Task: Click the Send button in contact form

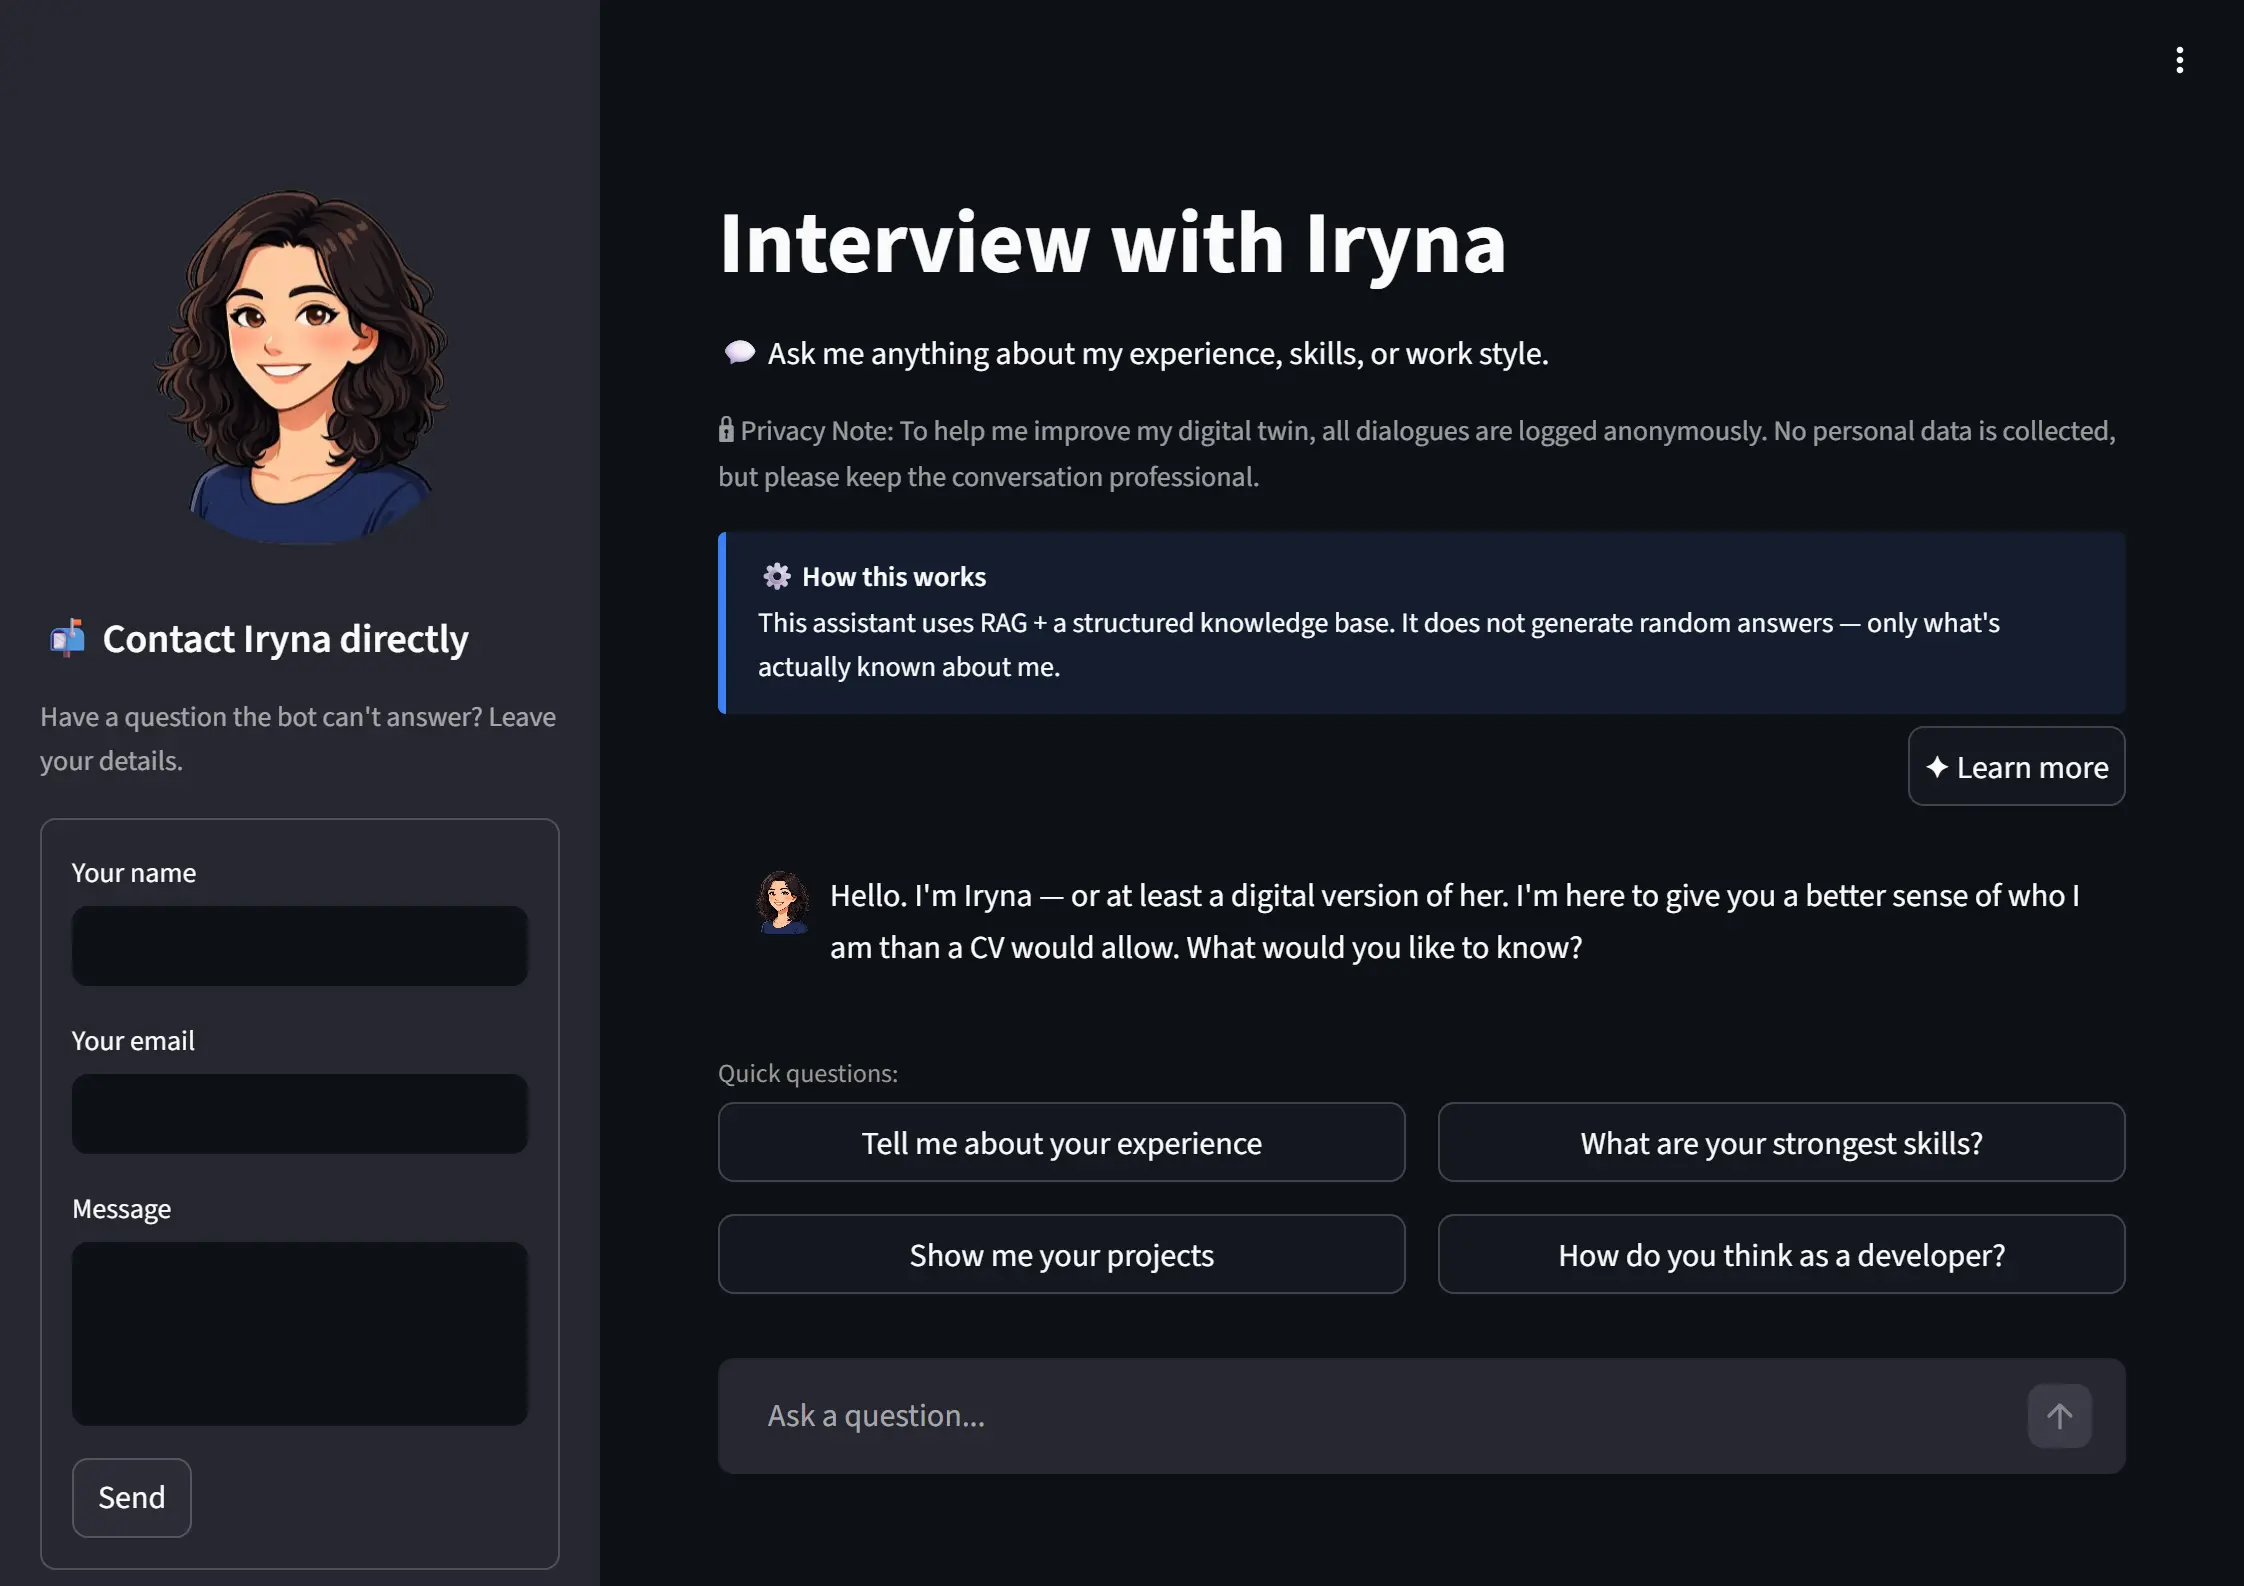Action: (x=131, y=1497)
